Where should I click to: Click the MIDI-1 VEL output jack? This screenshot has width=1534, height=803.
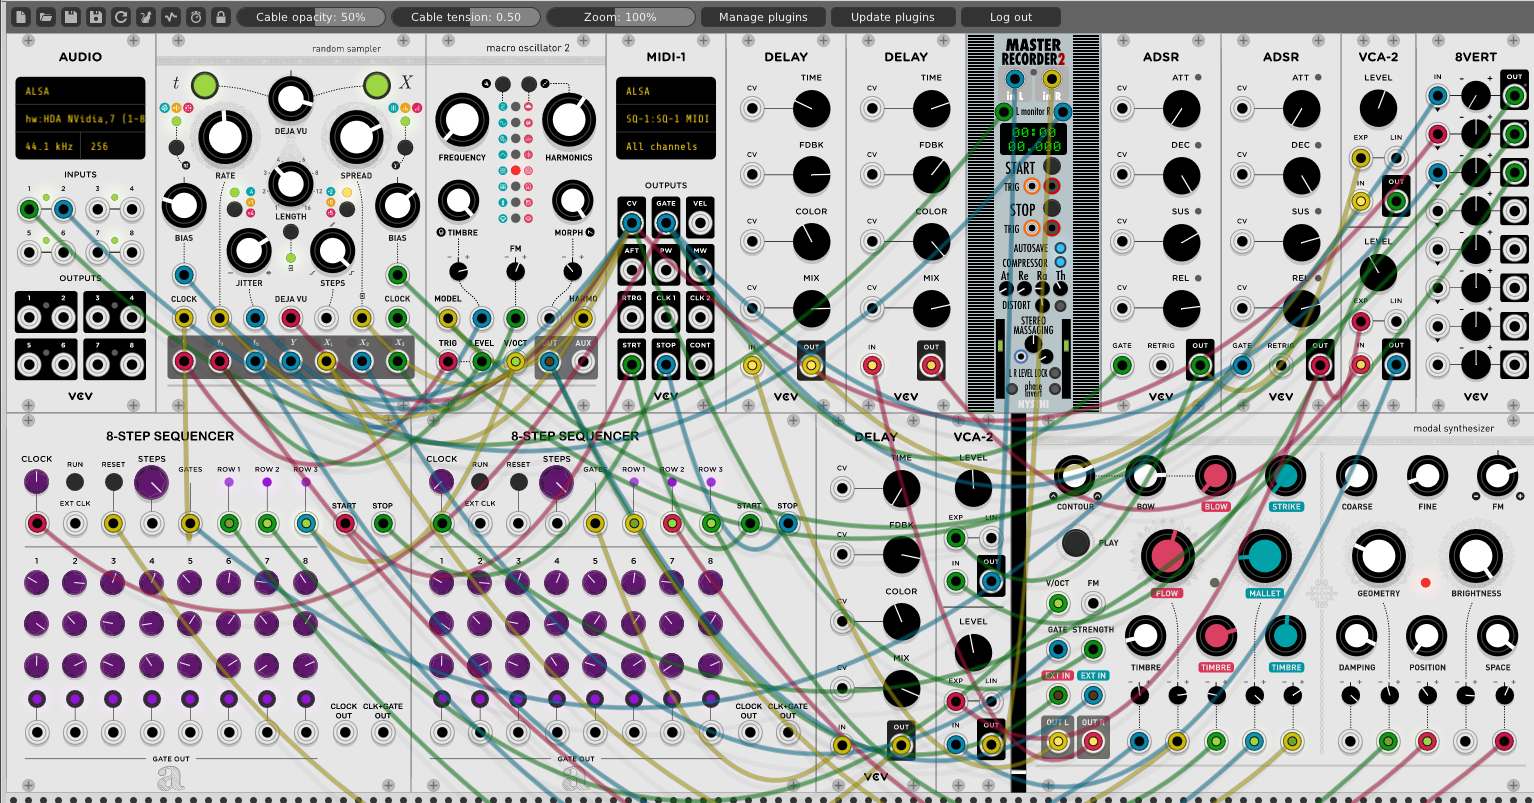[x=700, y=222]
